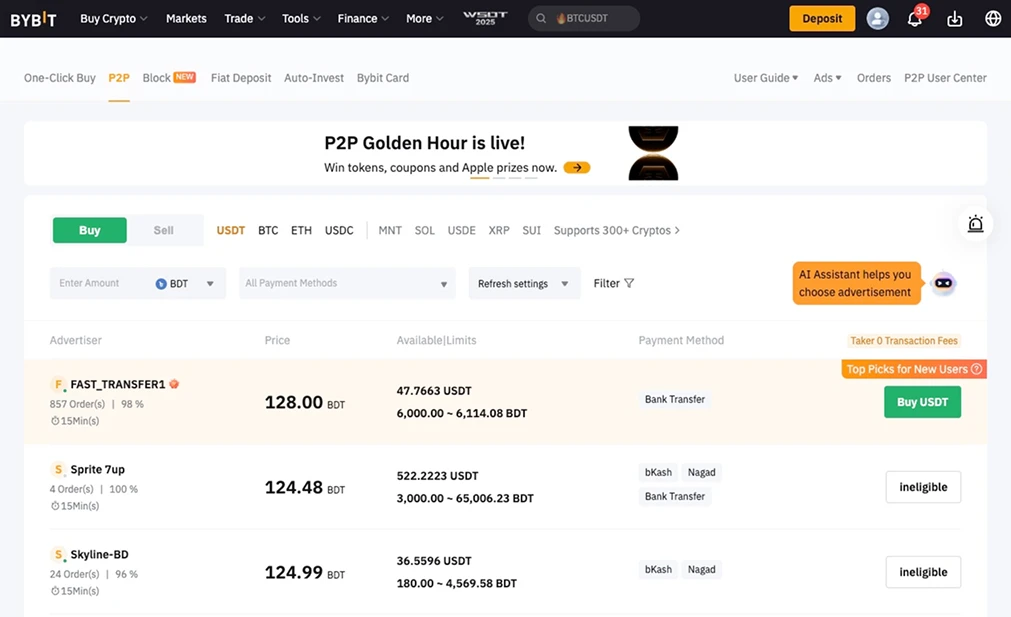Image resolution: width=1011 pixels, height=617 pixels.
Task: Select the USDE crypto tab
Action: (462, 230)
